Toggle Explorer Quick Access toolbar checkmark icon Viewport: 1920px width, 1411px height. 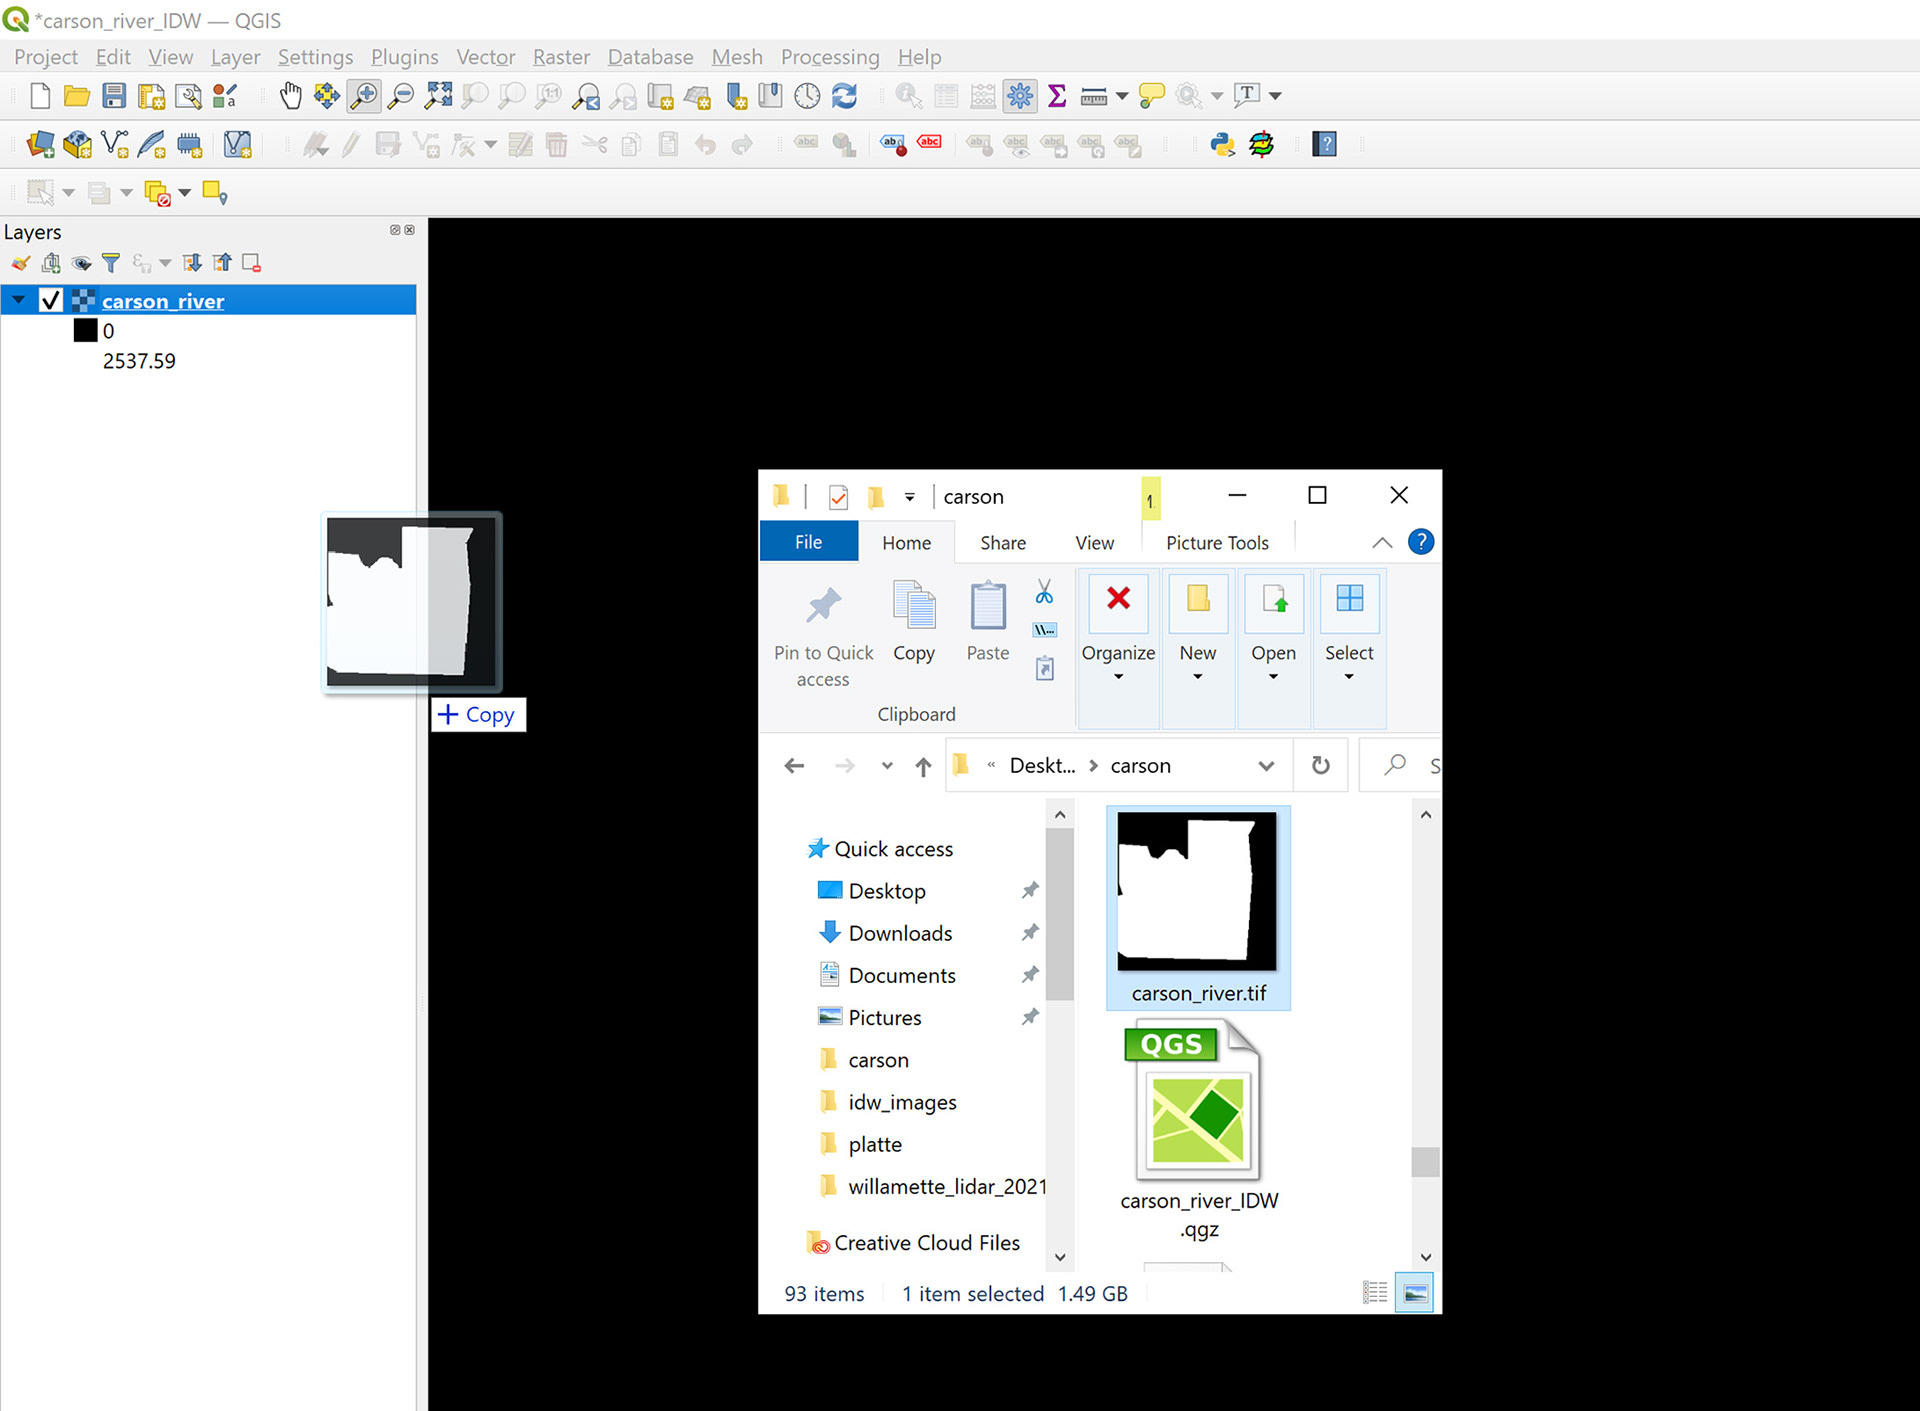pyautogui.click(x=838, y=496)
